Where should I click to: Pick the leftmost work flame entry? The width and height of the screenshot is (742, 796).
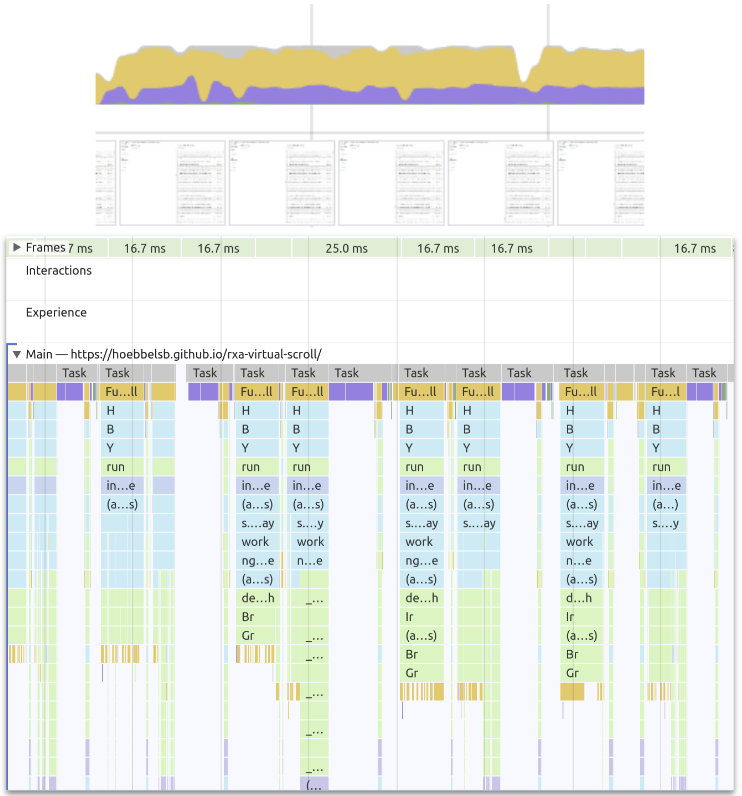pyautogui.click(x=255, y=542)
